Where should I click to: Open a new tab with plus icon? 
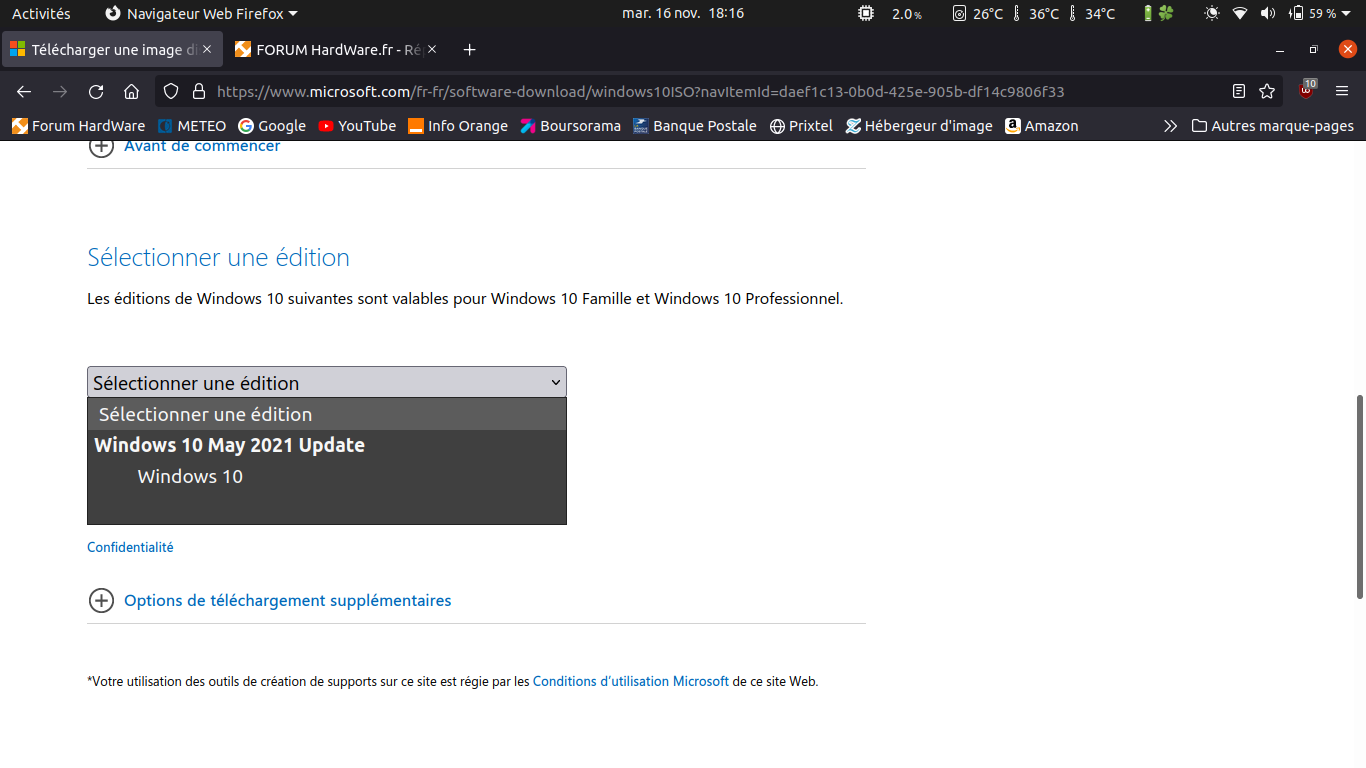pos(470,50)
